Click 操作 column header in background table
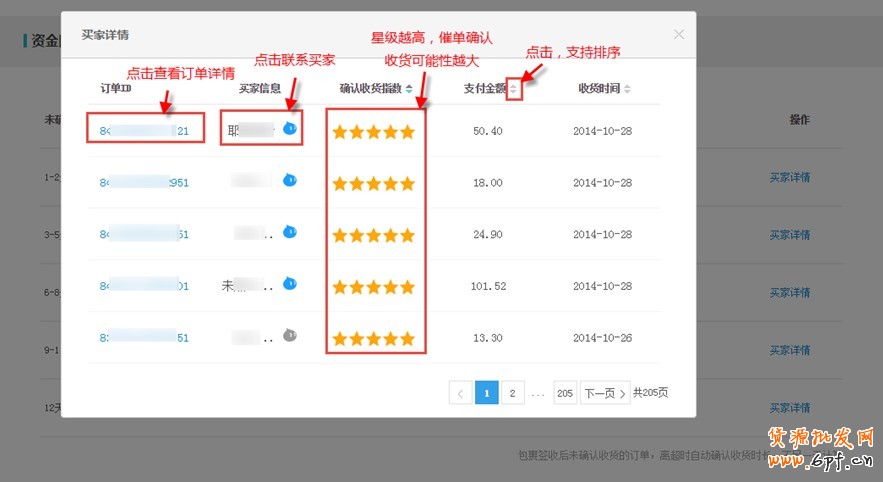Image resolution: width=883 pixels, height=482 pixels. point(799,119)
